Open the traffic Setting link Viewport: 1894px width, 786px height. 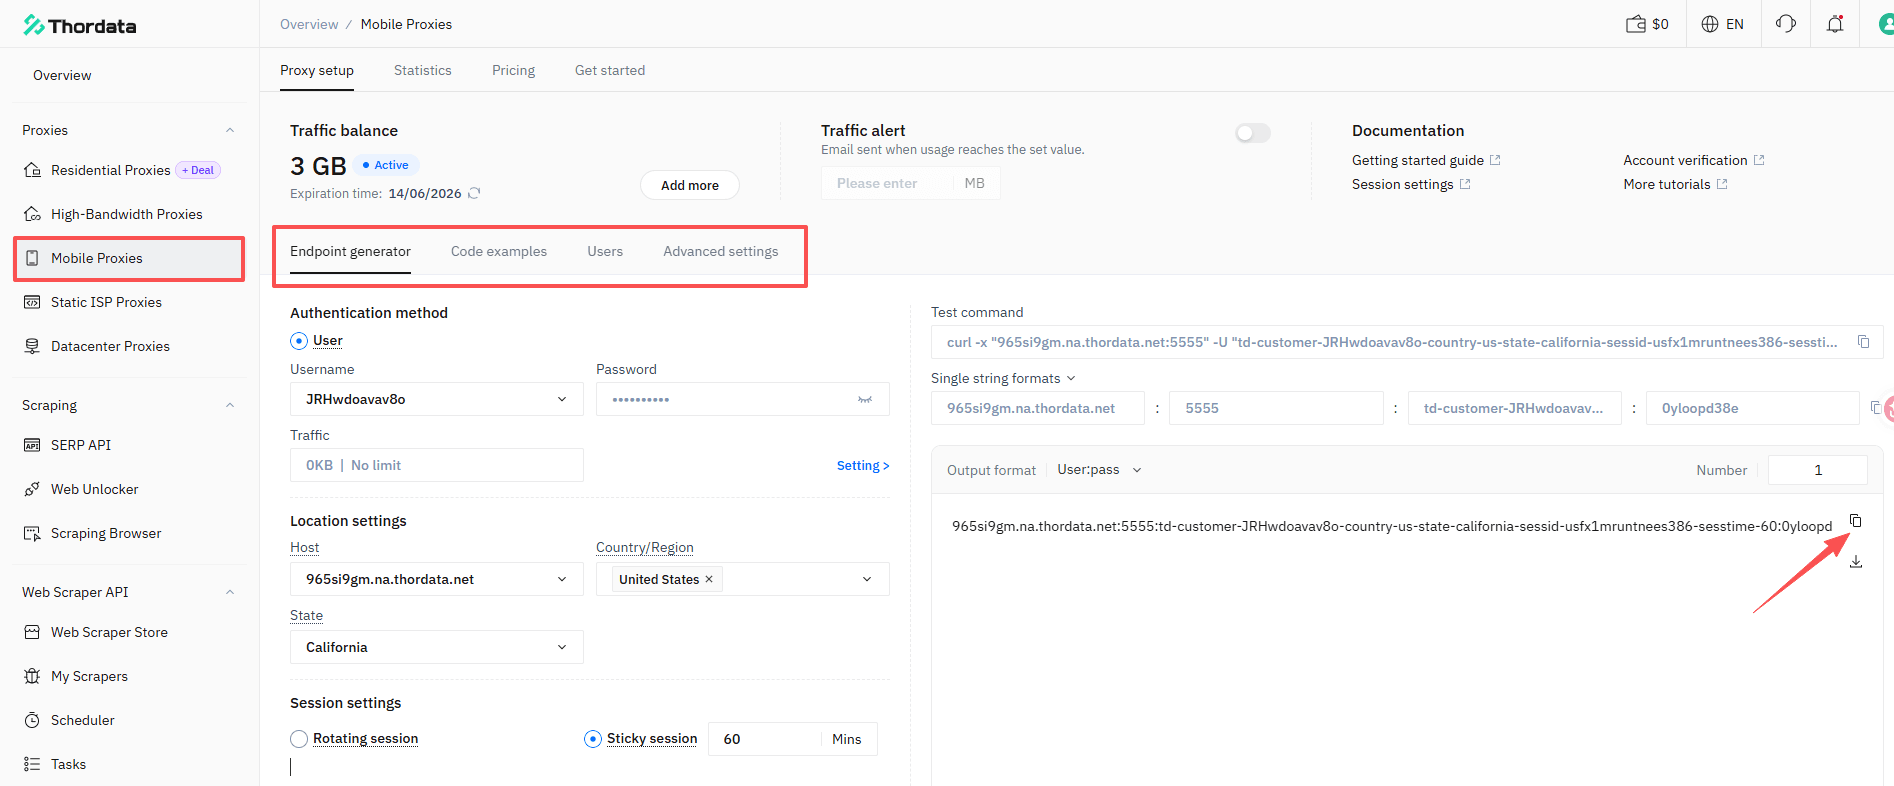[x=863, y=465]
